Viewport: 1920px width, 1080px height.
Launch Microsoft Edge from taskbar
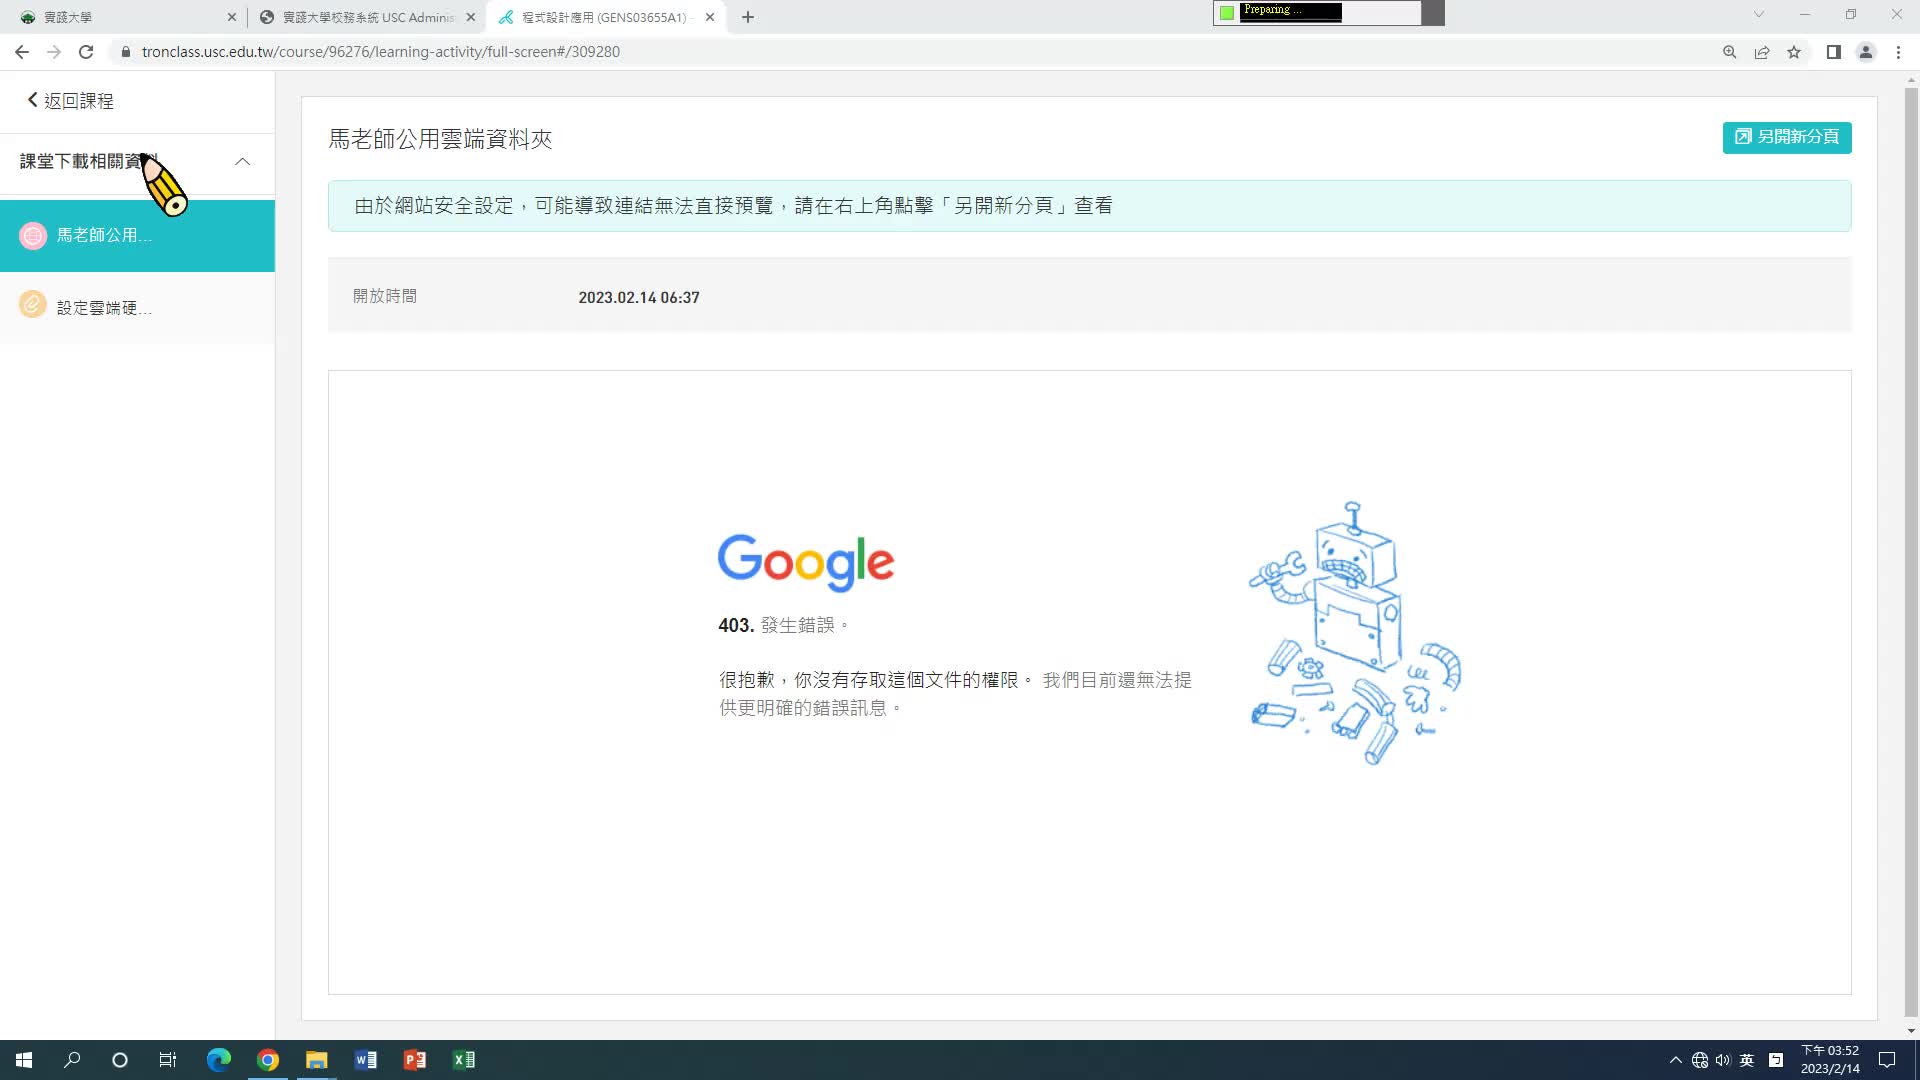[218, 1060]
